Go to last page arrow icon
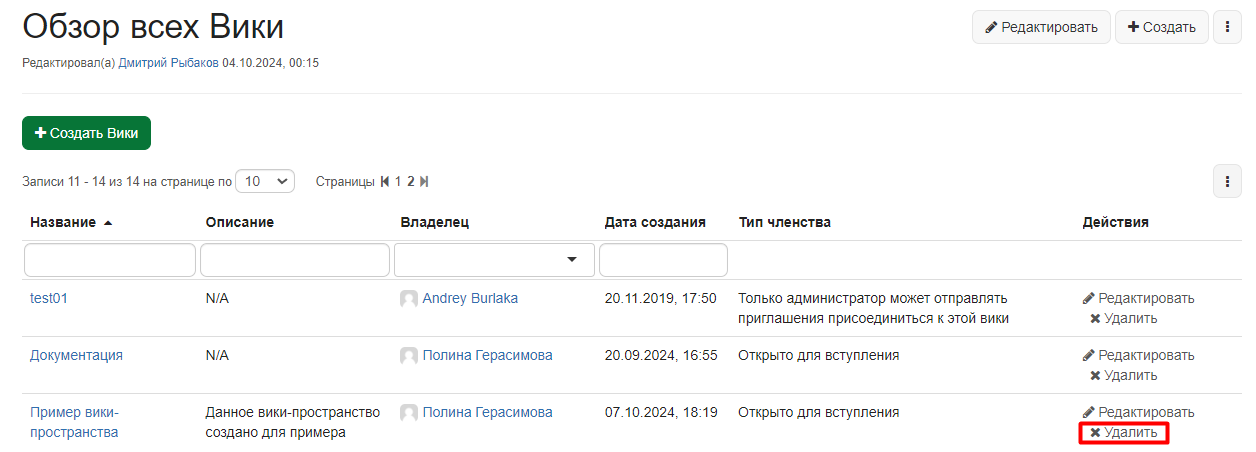This screenshot has height=452, width=1256. [424, 182]
